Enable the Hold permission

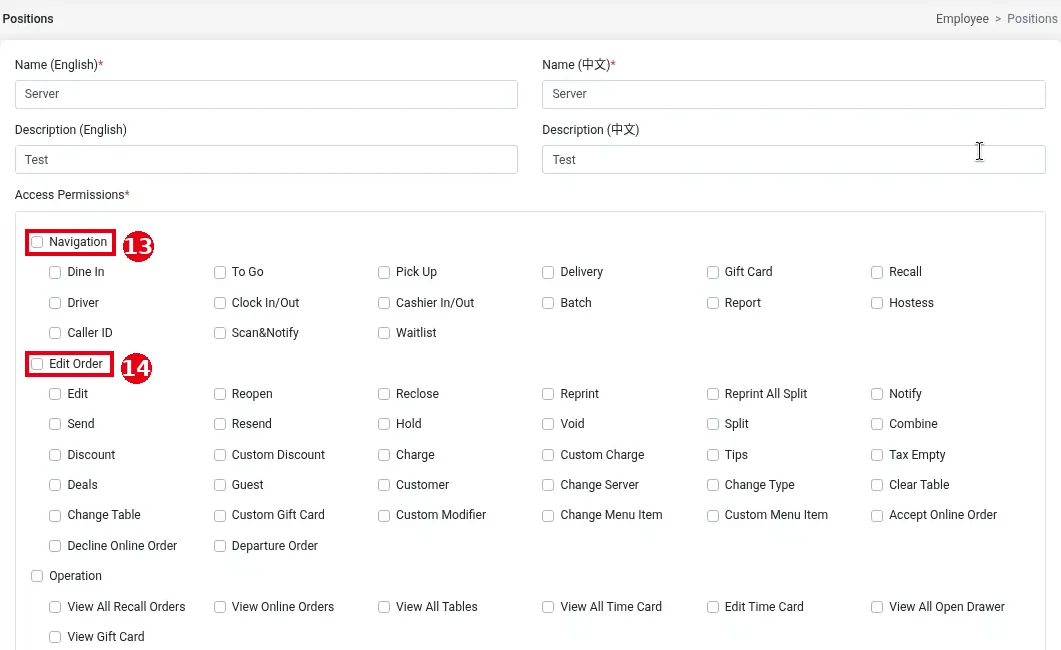tap(384, 424)
